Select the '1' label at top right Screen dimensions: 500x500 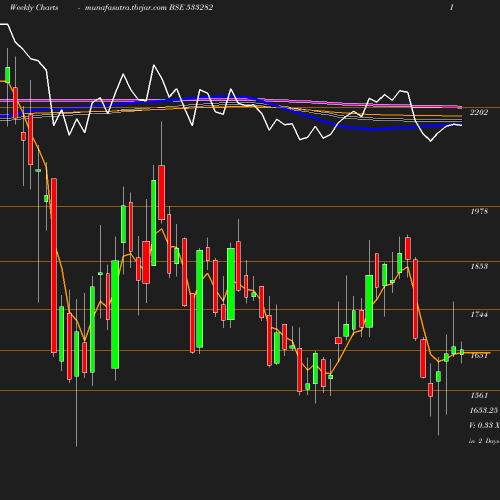point(452,8)
